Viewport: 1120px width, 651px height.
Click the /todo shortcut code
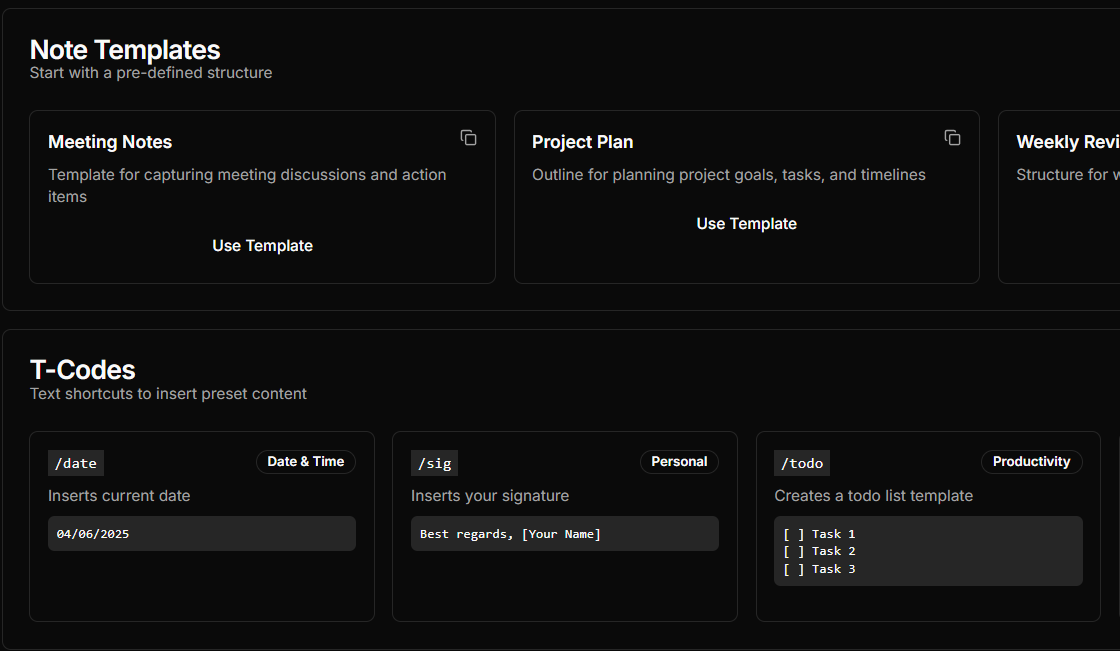point(802,463)
